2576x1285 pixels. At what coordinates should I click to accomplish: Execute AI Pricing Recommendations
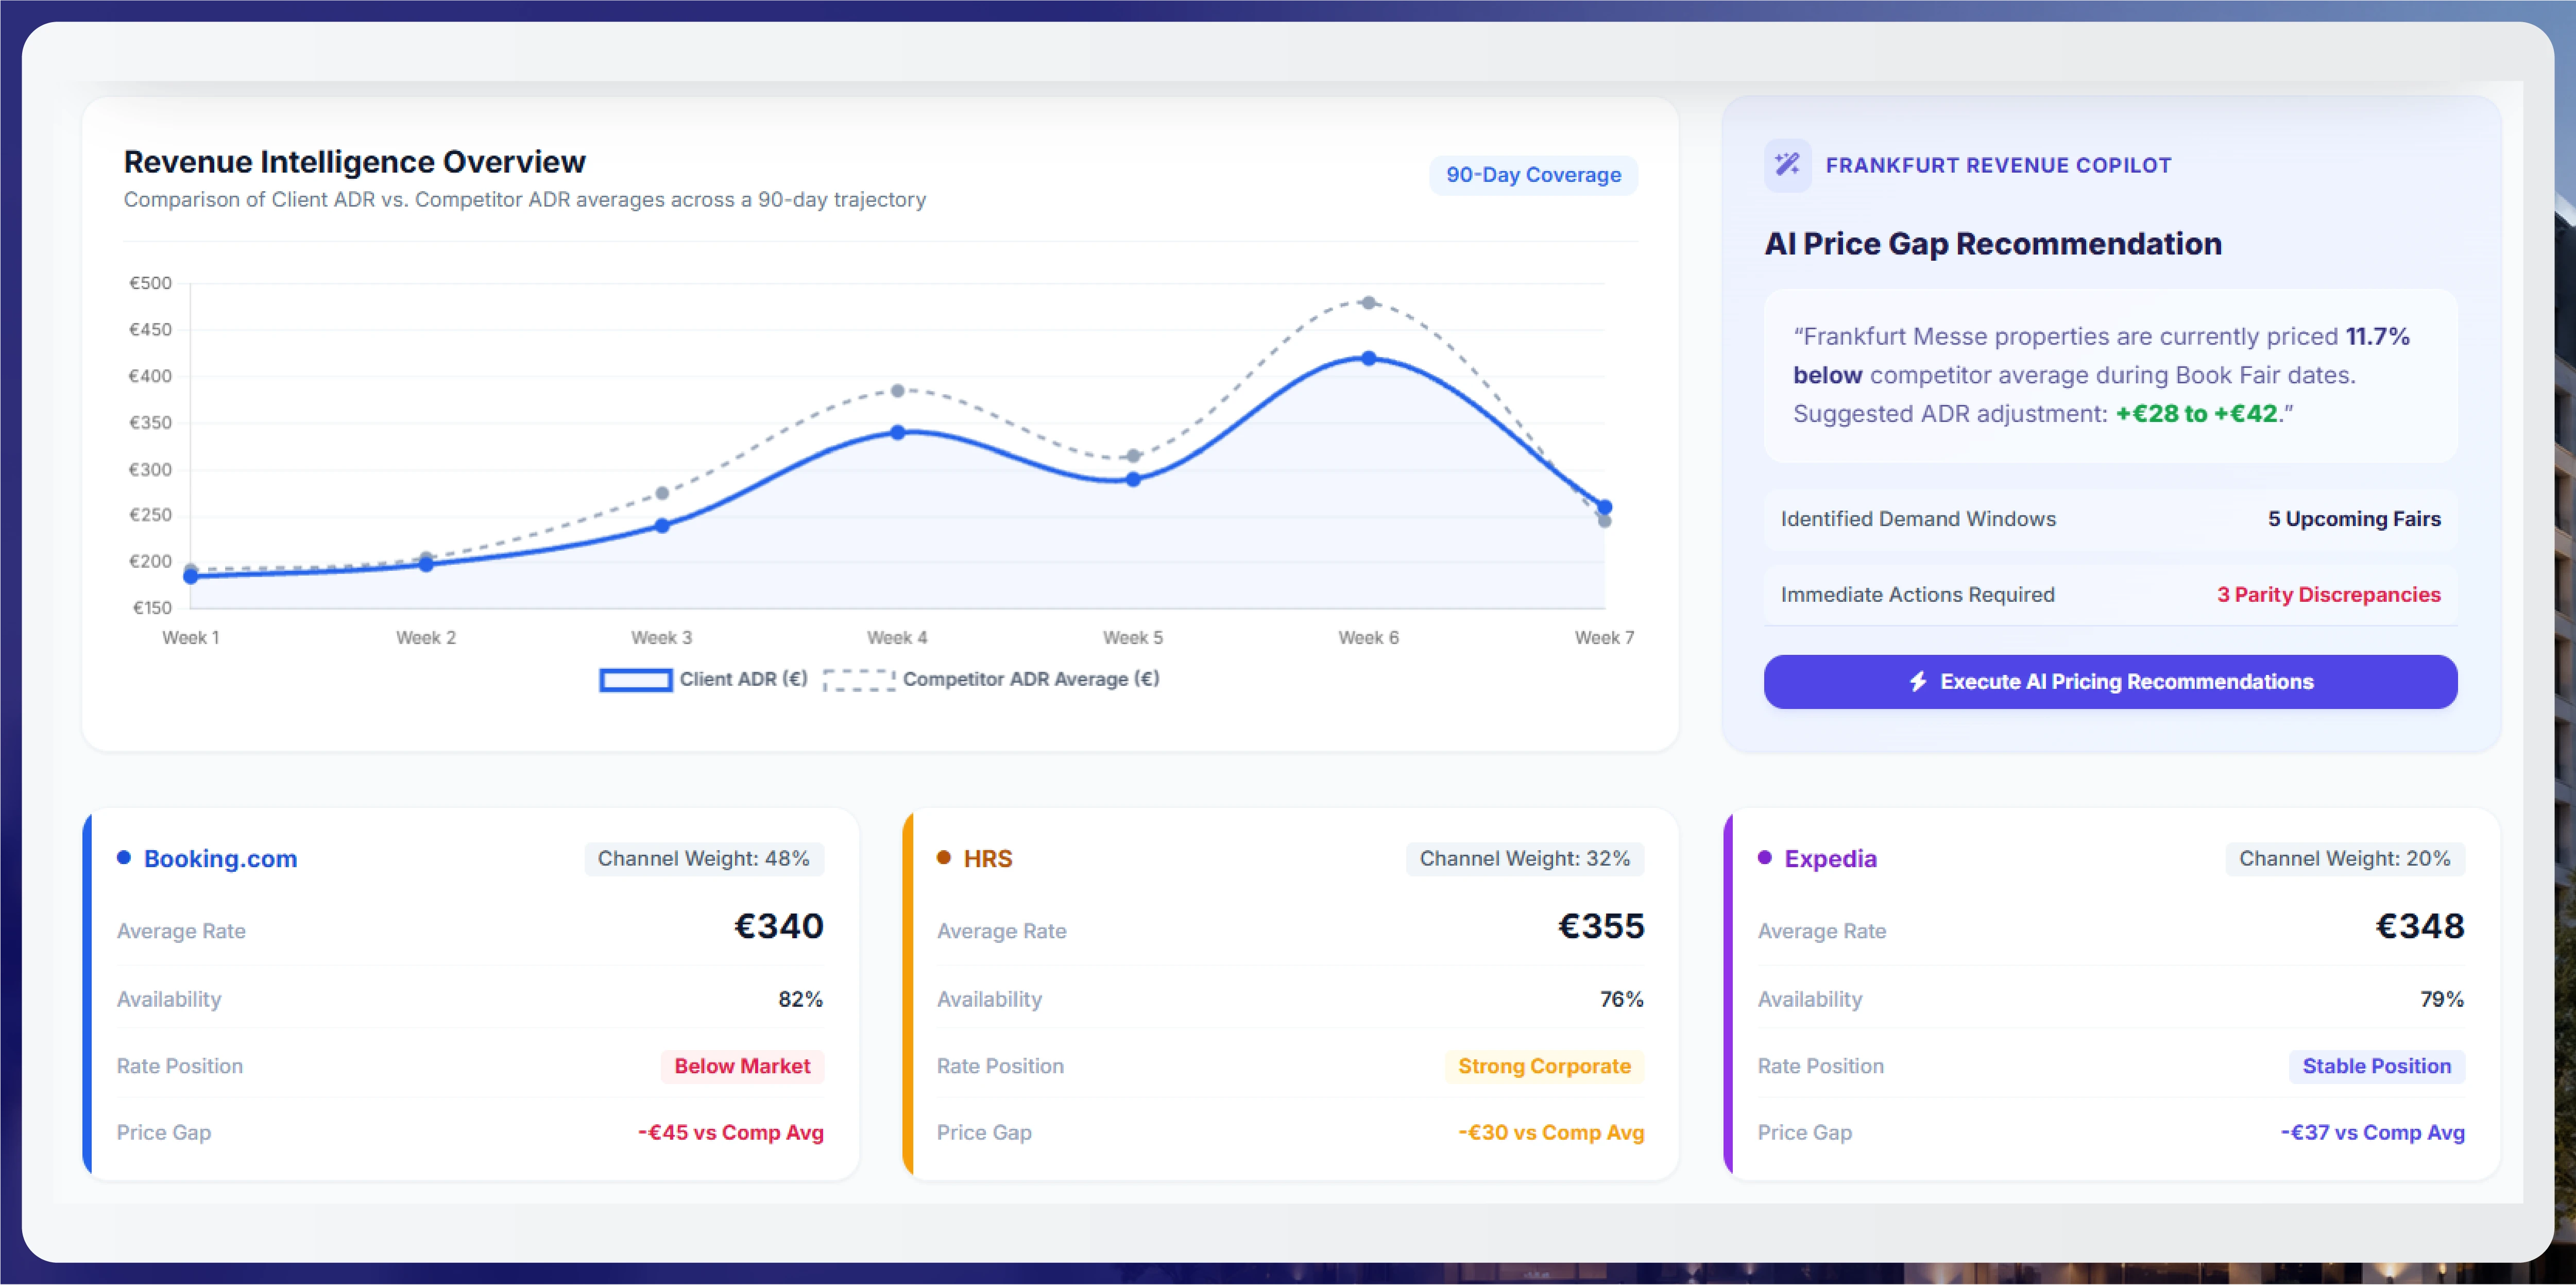pos(2110,682)
